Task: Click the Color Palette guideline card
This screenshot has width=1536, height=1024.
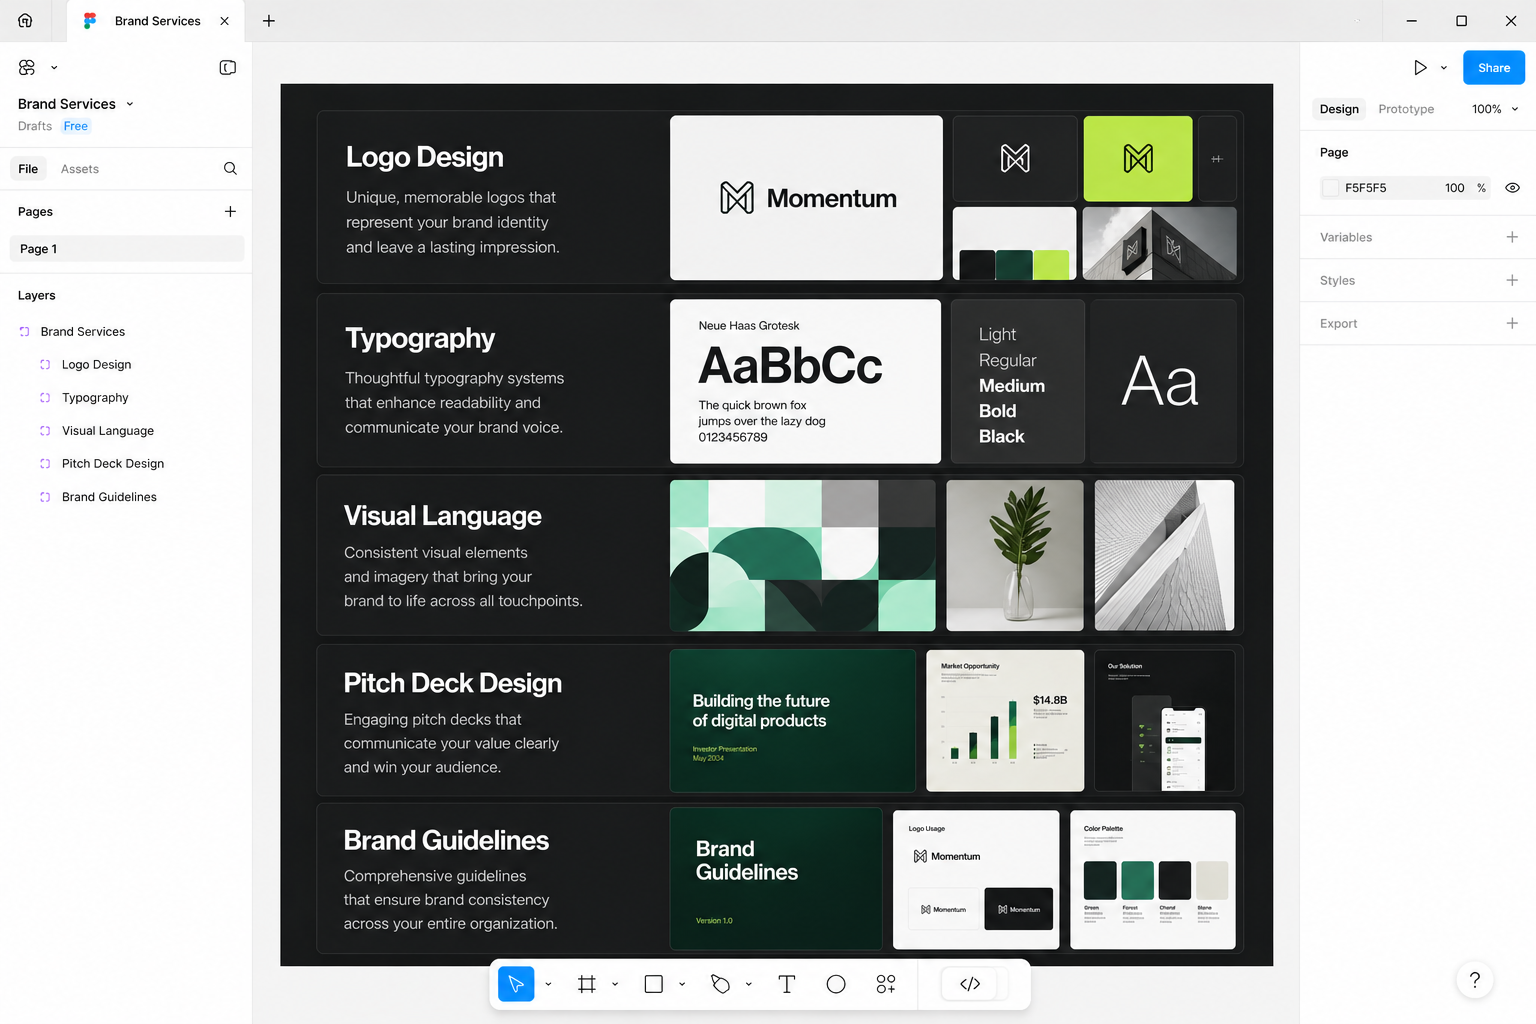Action: tap(1153, 879)
